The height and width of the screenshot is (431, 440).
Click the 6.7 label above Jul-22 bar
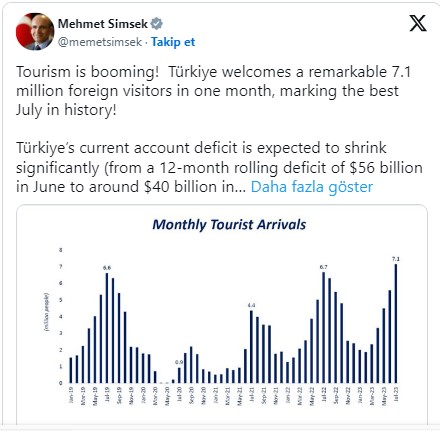coord(323,267)
